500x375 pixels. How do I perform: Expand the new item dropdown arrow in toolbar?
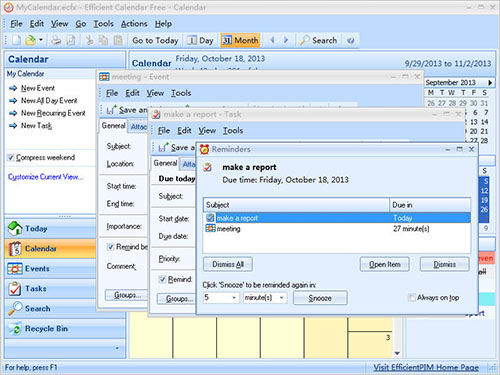point(41,40)
